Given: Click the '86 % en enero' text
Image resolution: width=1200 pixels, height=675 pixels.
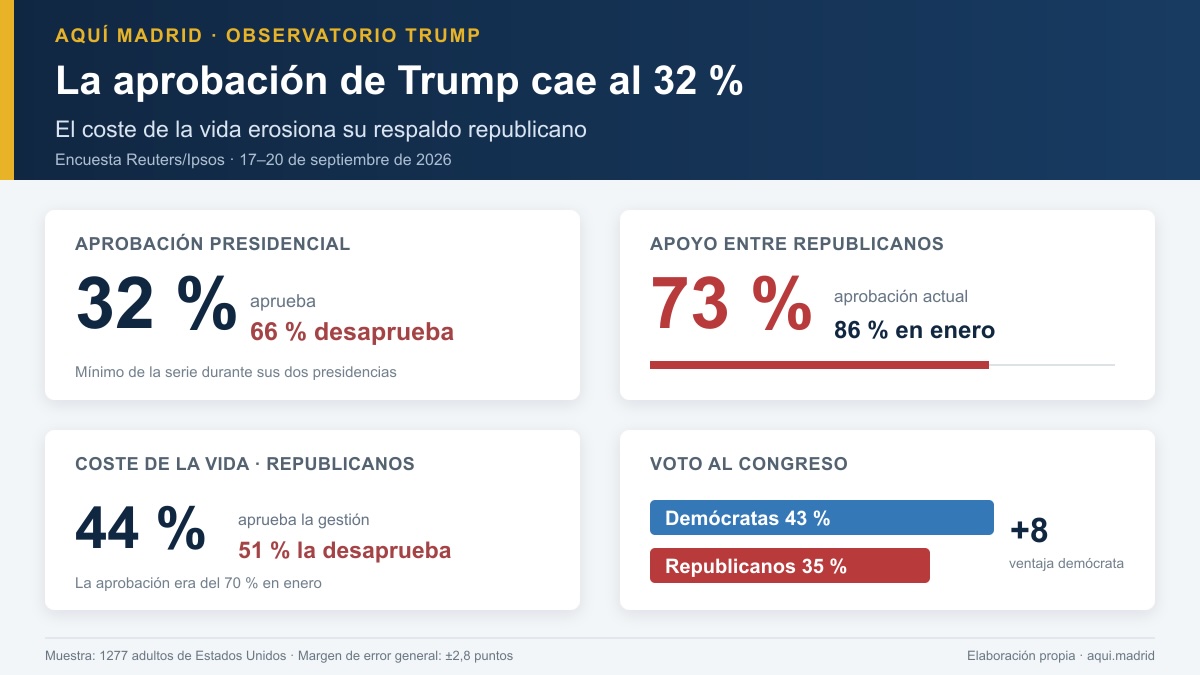Looking at the screenshot, I should 914,330.
